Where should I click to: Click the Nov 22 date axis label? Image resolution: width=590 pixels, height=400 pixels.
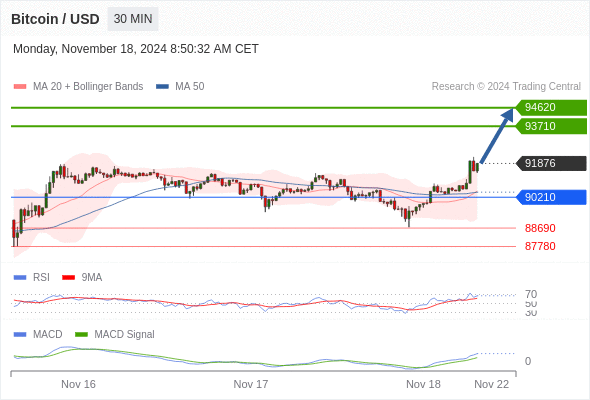click(491, 384)
